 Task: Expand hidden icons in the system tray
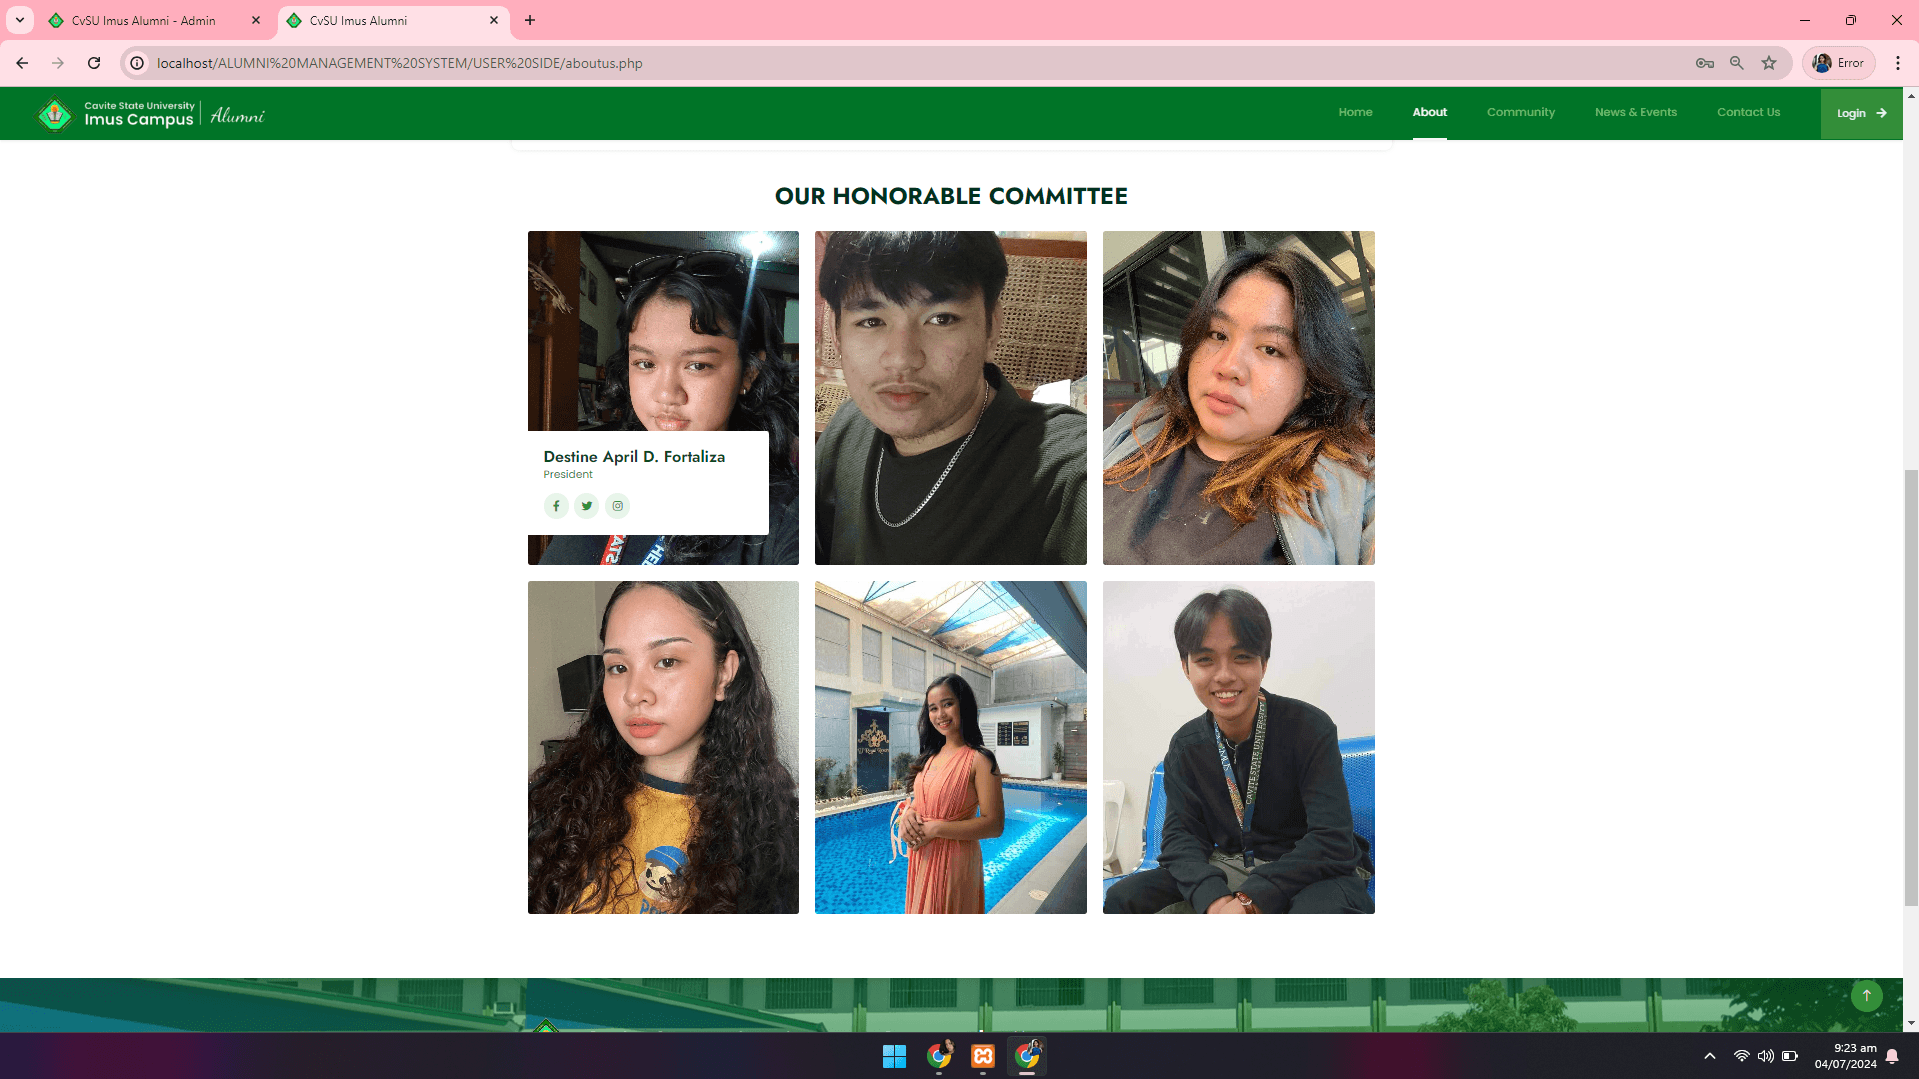1710,1056
